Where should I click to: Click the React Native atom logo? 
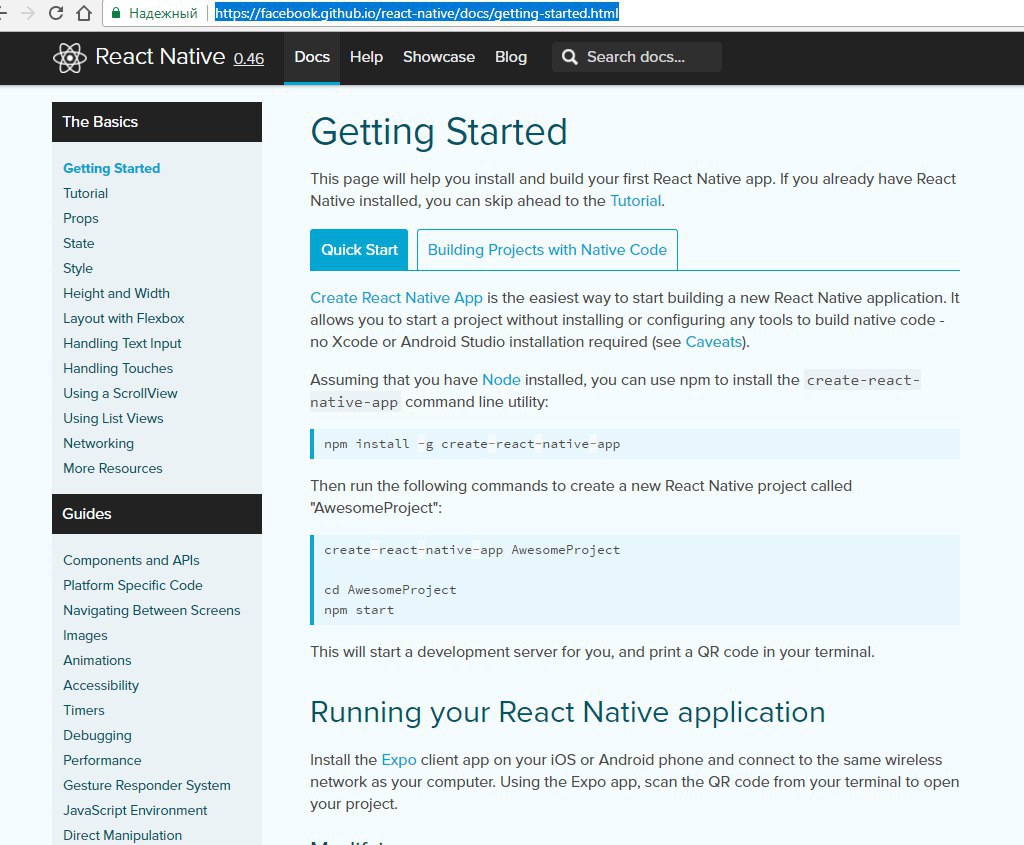69,57
